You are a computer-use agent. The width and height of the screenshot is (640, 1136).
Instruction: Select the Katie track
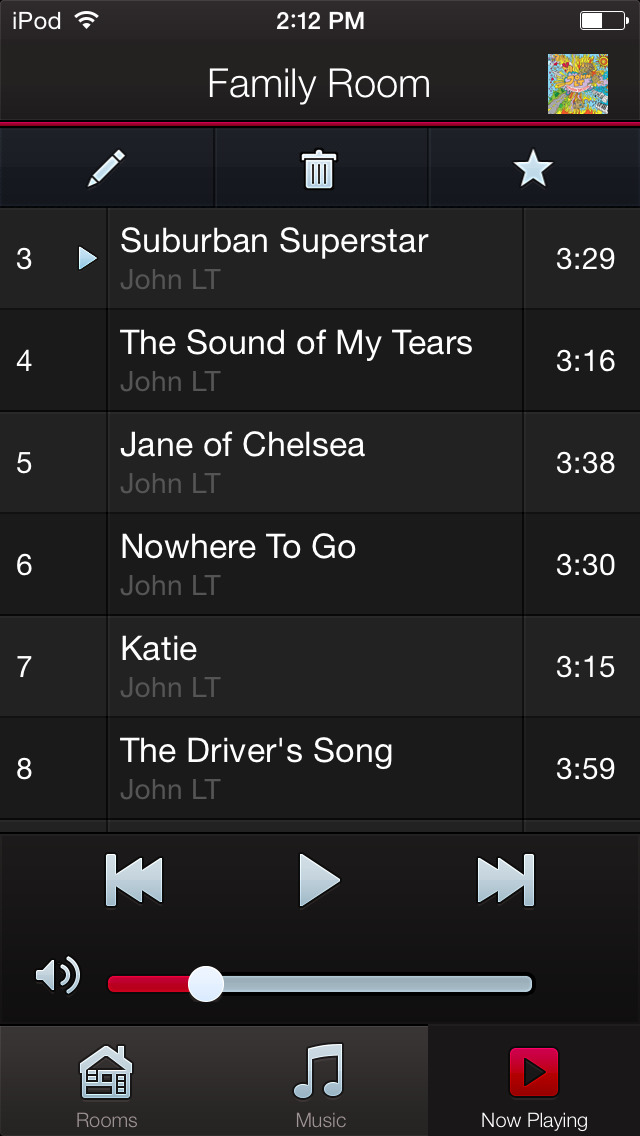pos(320,667)
